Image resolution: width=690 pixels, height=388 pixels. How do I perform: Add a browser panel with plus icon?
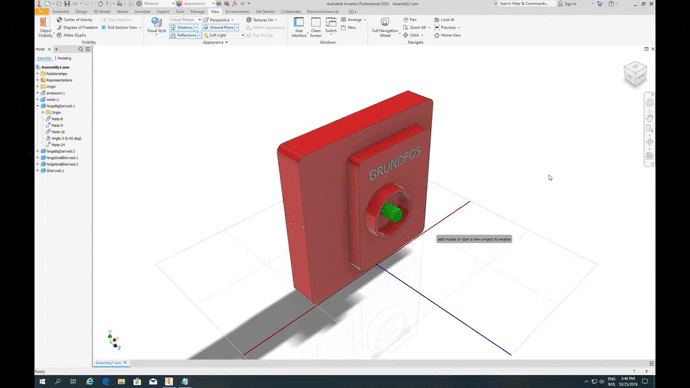pyautogui.click(x=56, y=49)
